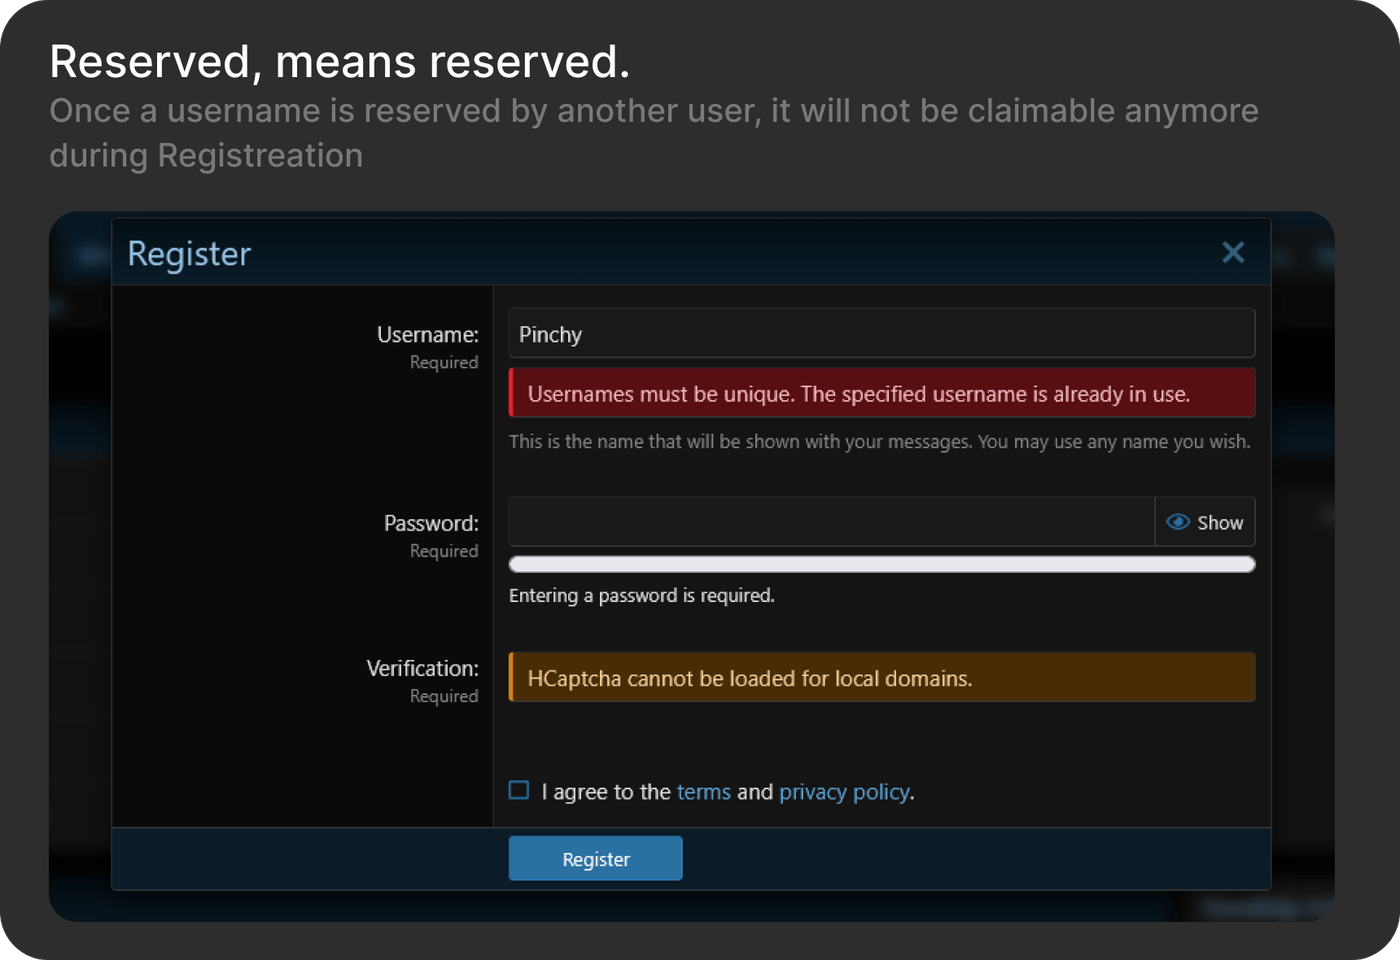Click the 'Reserved, means reserved.' heading

[339, 62]
